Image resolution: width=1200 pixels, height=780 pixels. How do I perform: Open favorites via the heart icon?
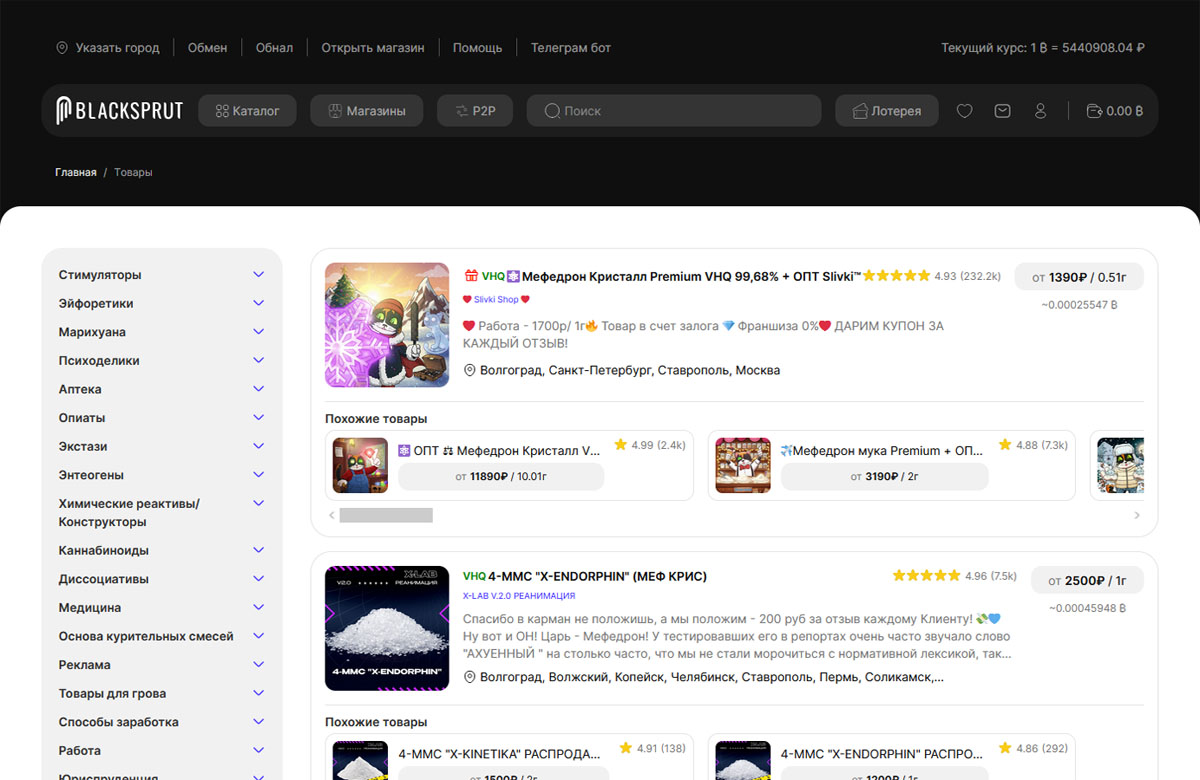point(964,110)
